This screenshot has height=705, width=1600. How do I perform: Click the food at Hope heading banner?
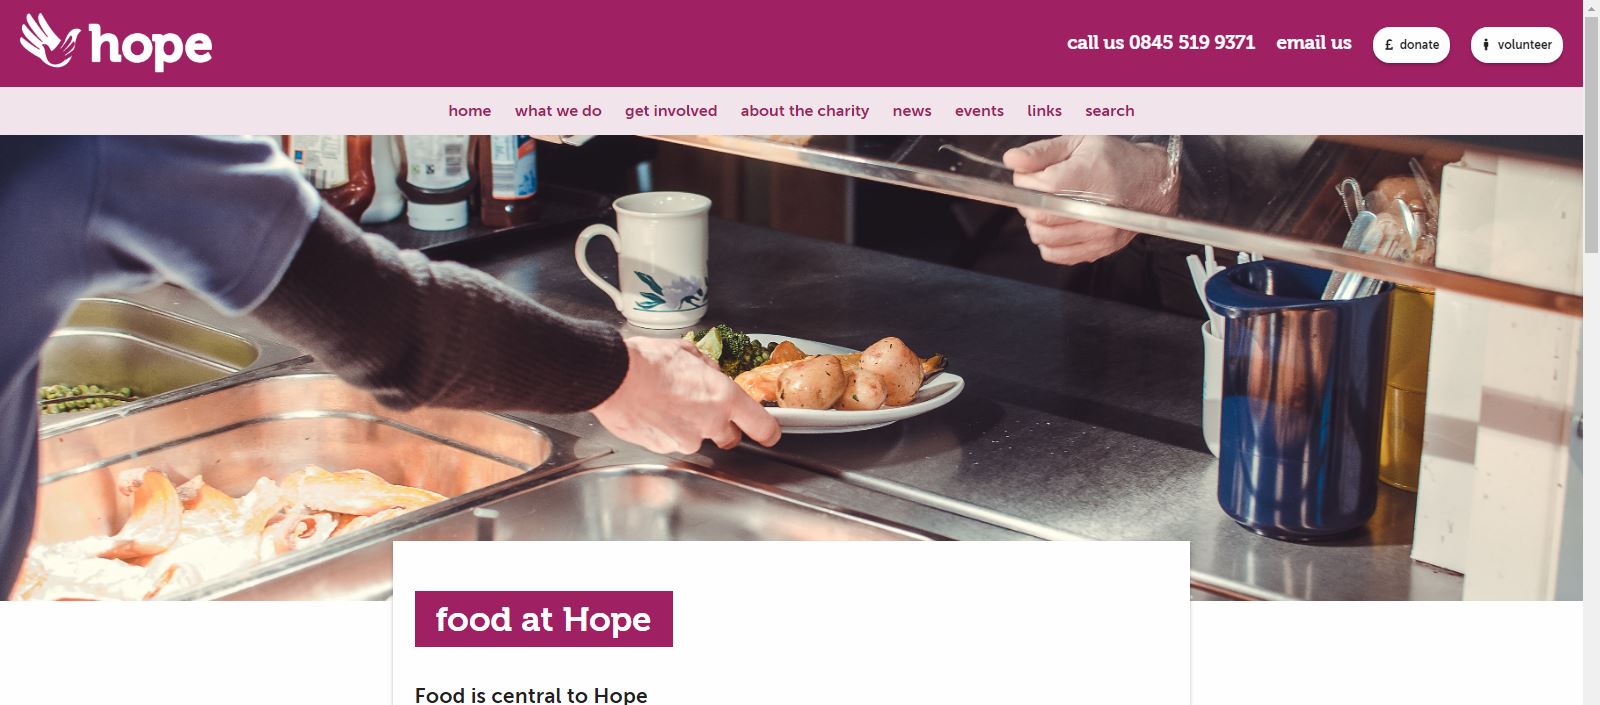point(544,619)
